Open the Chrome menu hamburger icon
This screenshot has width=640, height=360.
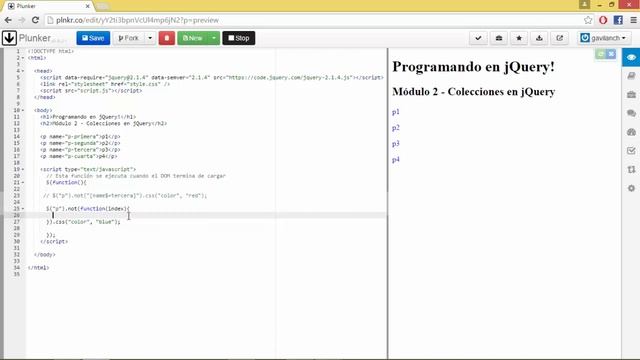633,20
